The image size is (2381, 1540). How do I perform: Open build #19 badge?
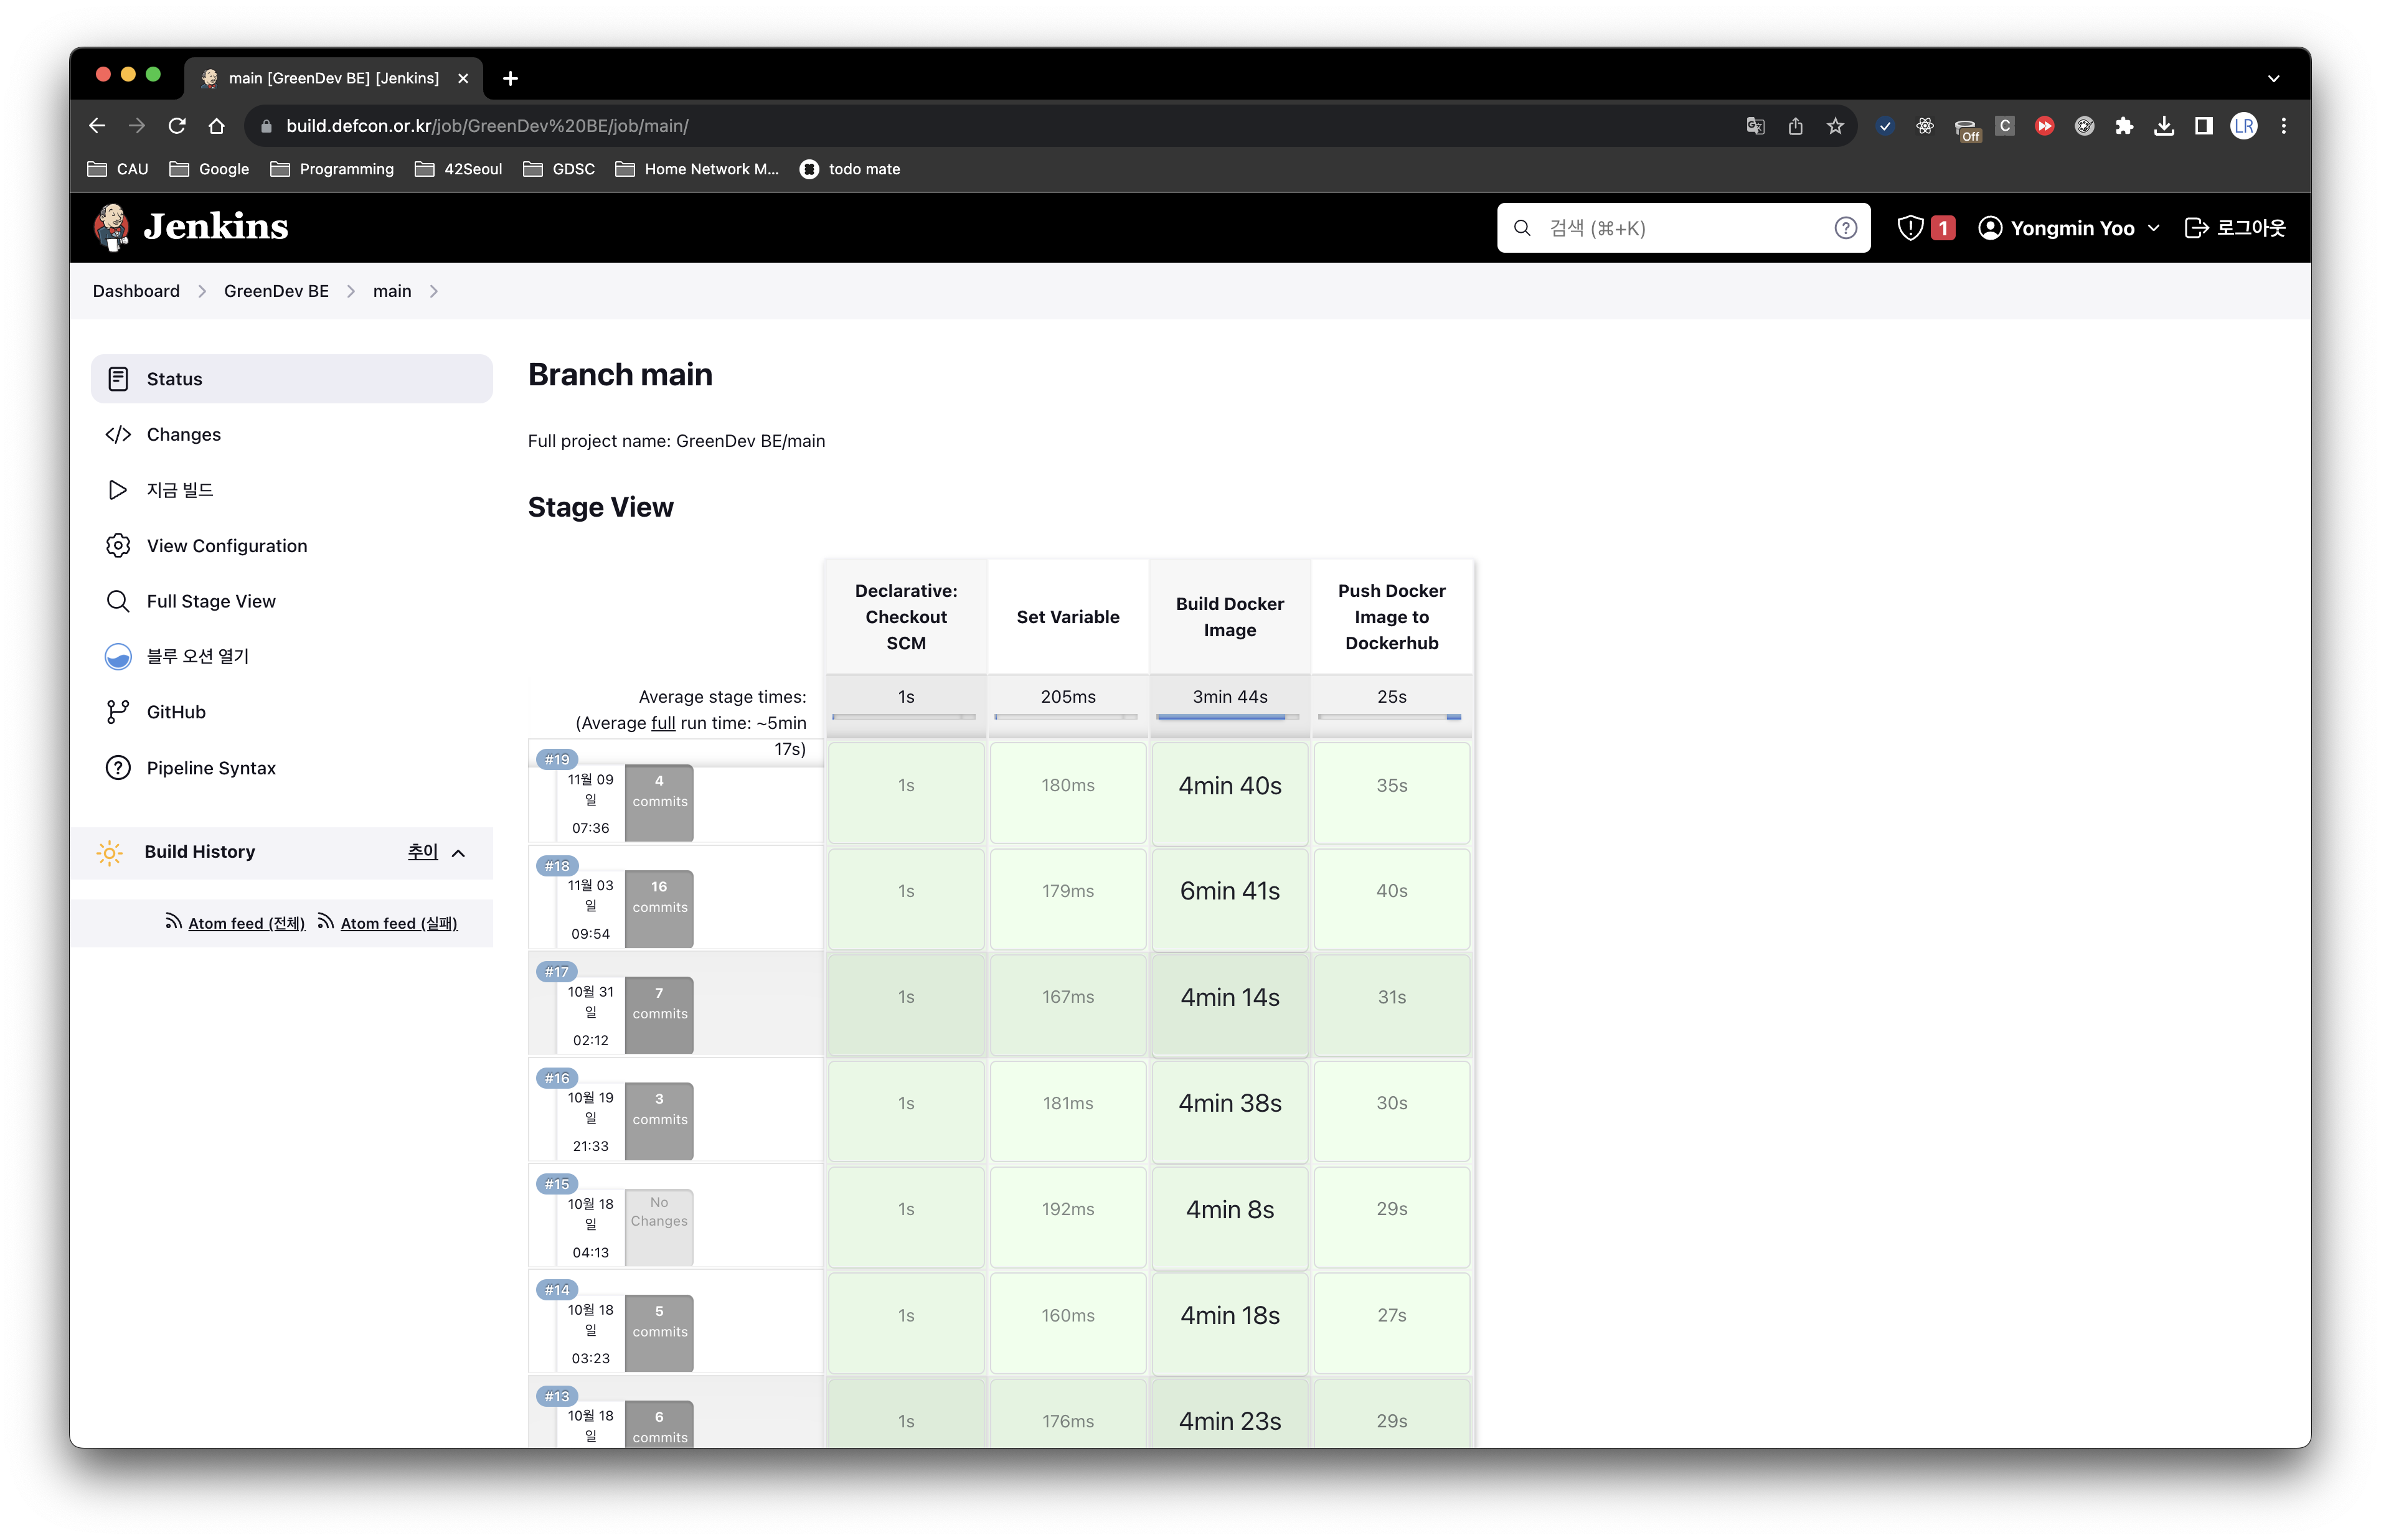(557, 759)
